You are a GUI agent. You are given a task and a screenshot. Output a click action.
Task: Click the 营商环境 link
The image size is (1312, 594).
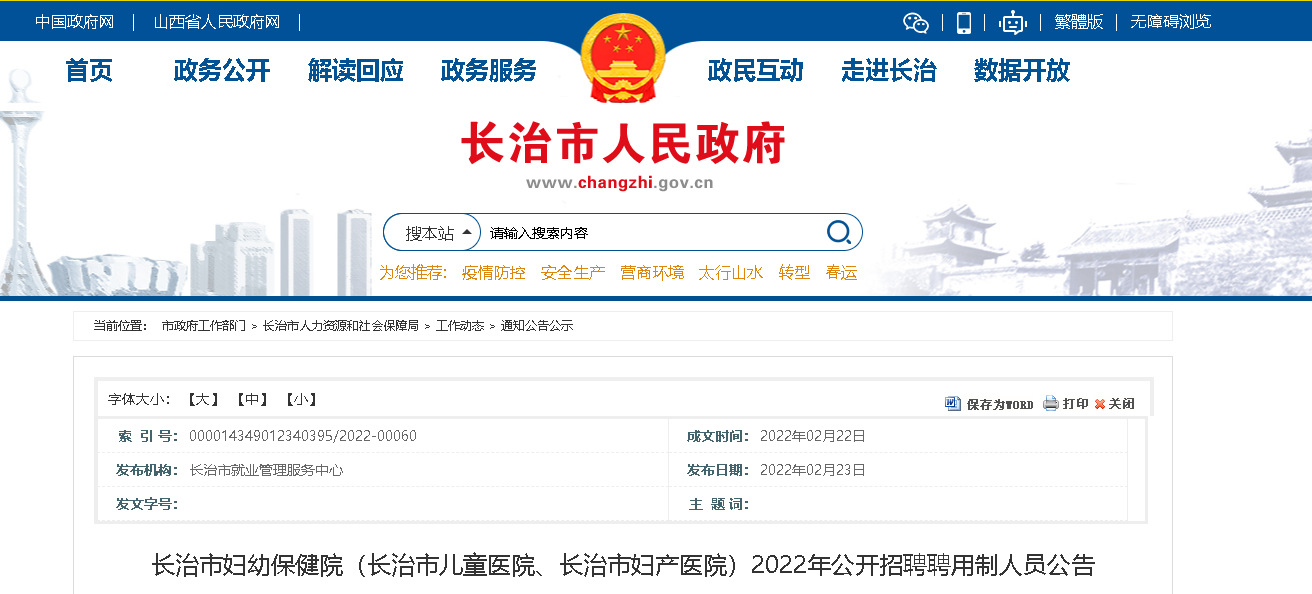(x=655, y=271)
